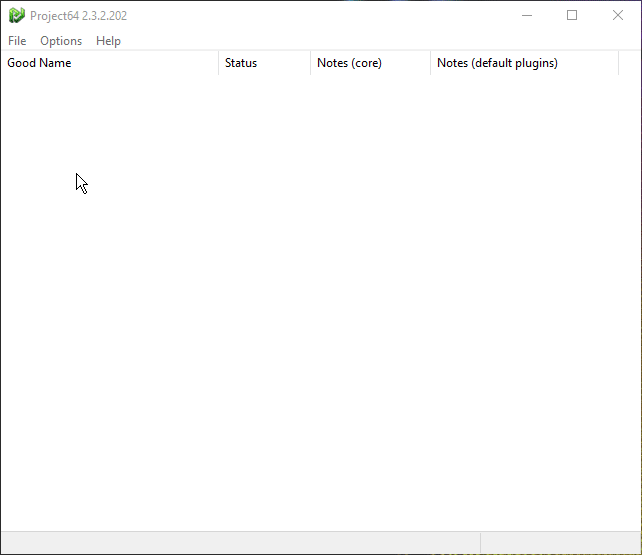642x555 pixels.
Task: Click the Project64 logo in title bar
Action: tap(16, 15)
